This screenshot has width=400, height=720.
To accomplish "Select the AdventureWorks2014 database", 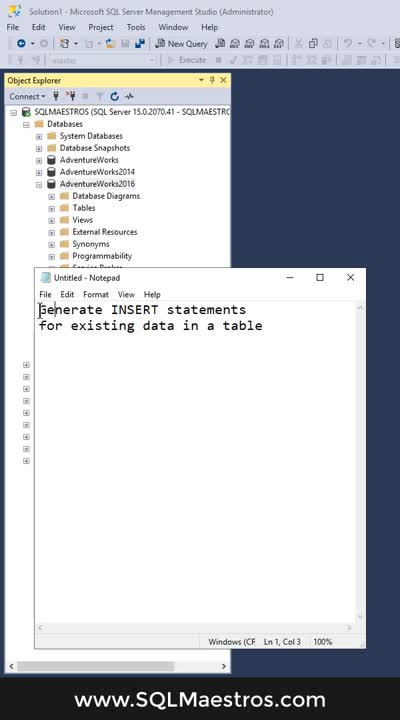I will (x=97, y=172).
